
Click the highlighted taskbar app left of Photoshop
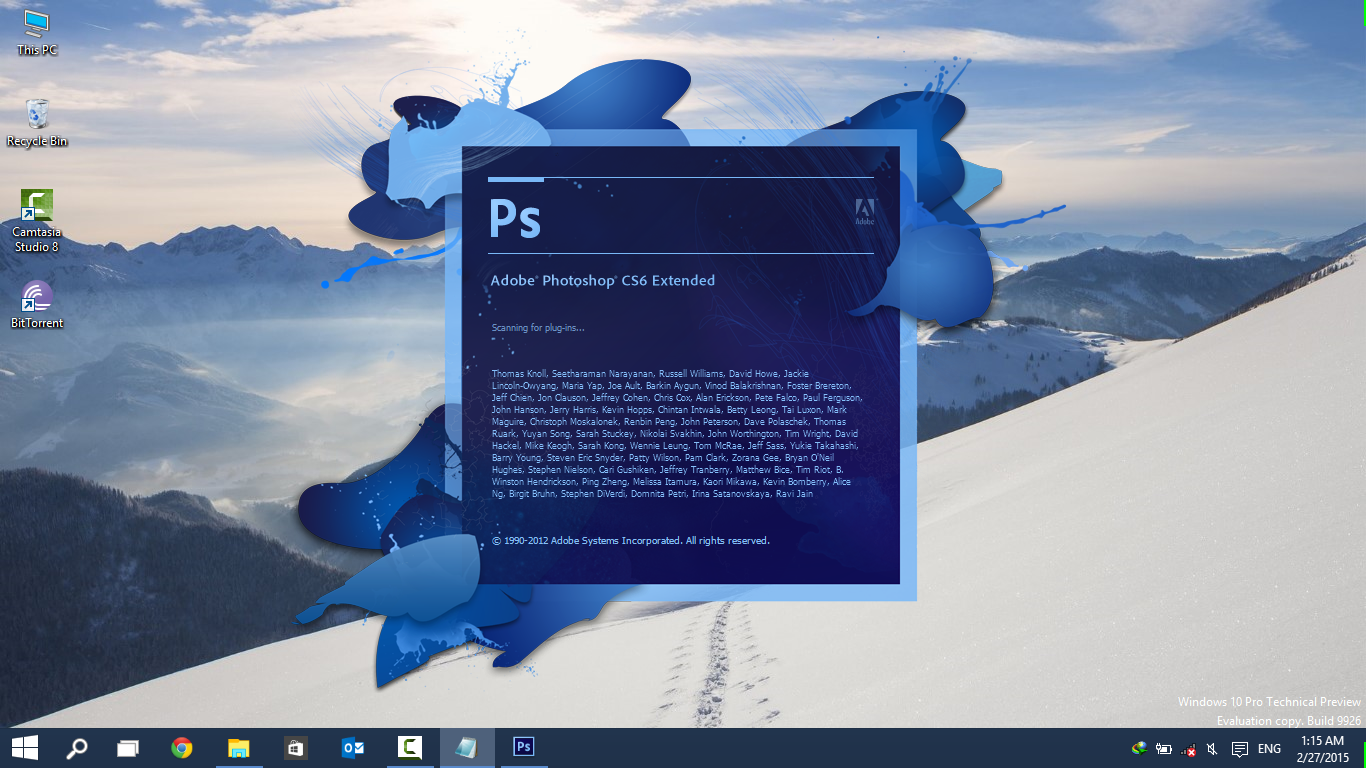pos(467,747)
